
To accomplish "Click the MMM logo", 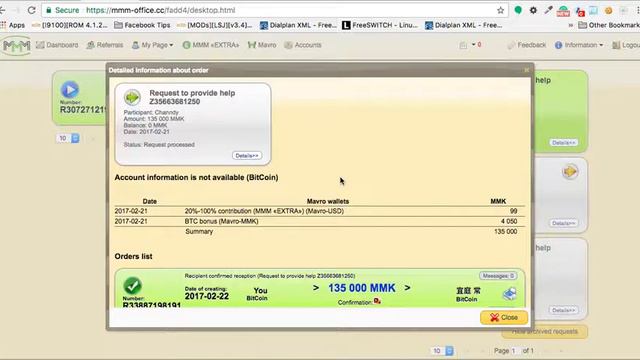I will click(x=17, y=45).
